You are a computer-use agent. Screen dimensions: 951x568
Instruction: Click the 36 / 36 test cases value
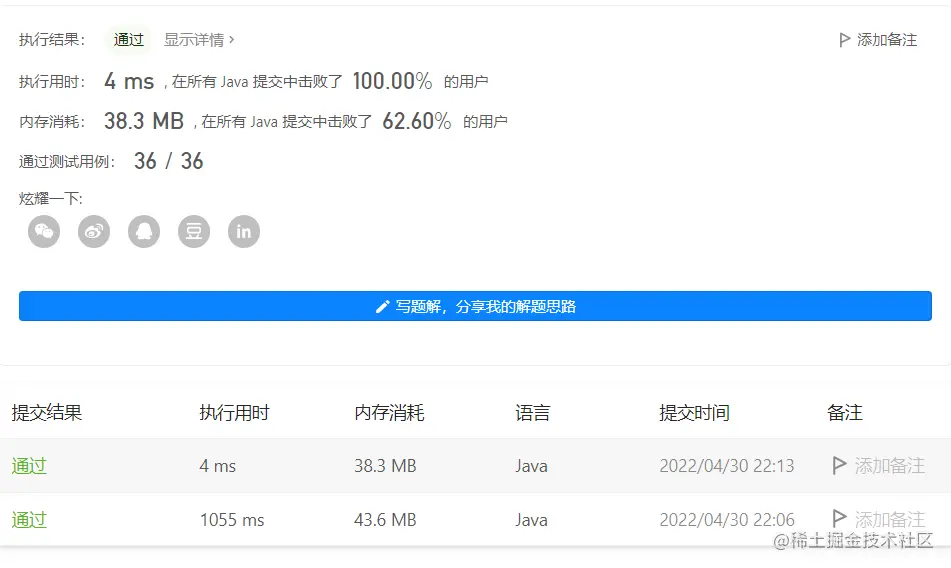pyautogui.click(x=169, y=161)
